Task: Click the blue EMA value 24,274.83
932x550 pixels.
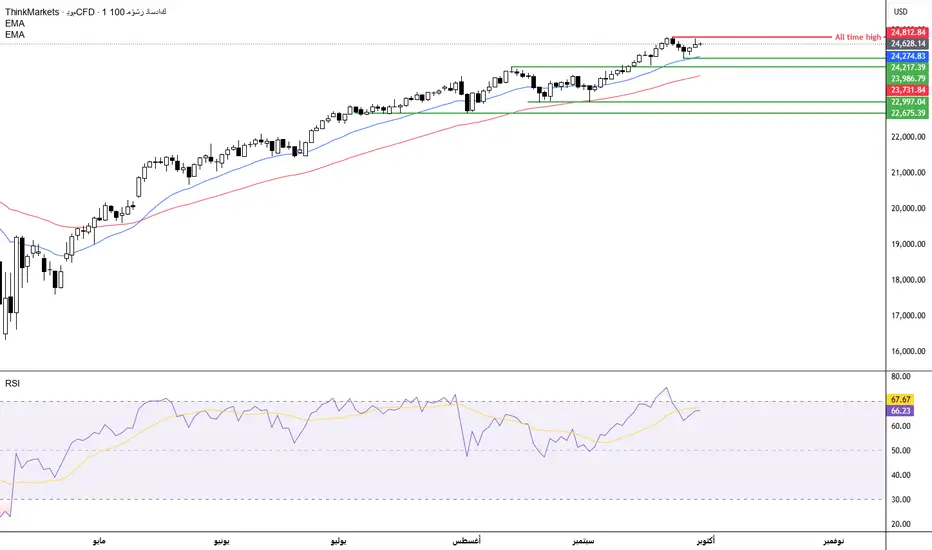Action: pos(908,56)
